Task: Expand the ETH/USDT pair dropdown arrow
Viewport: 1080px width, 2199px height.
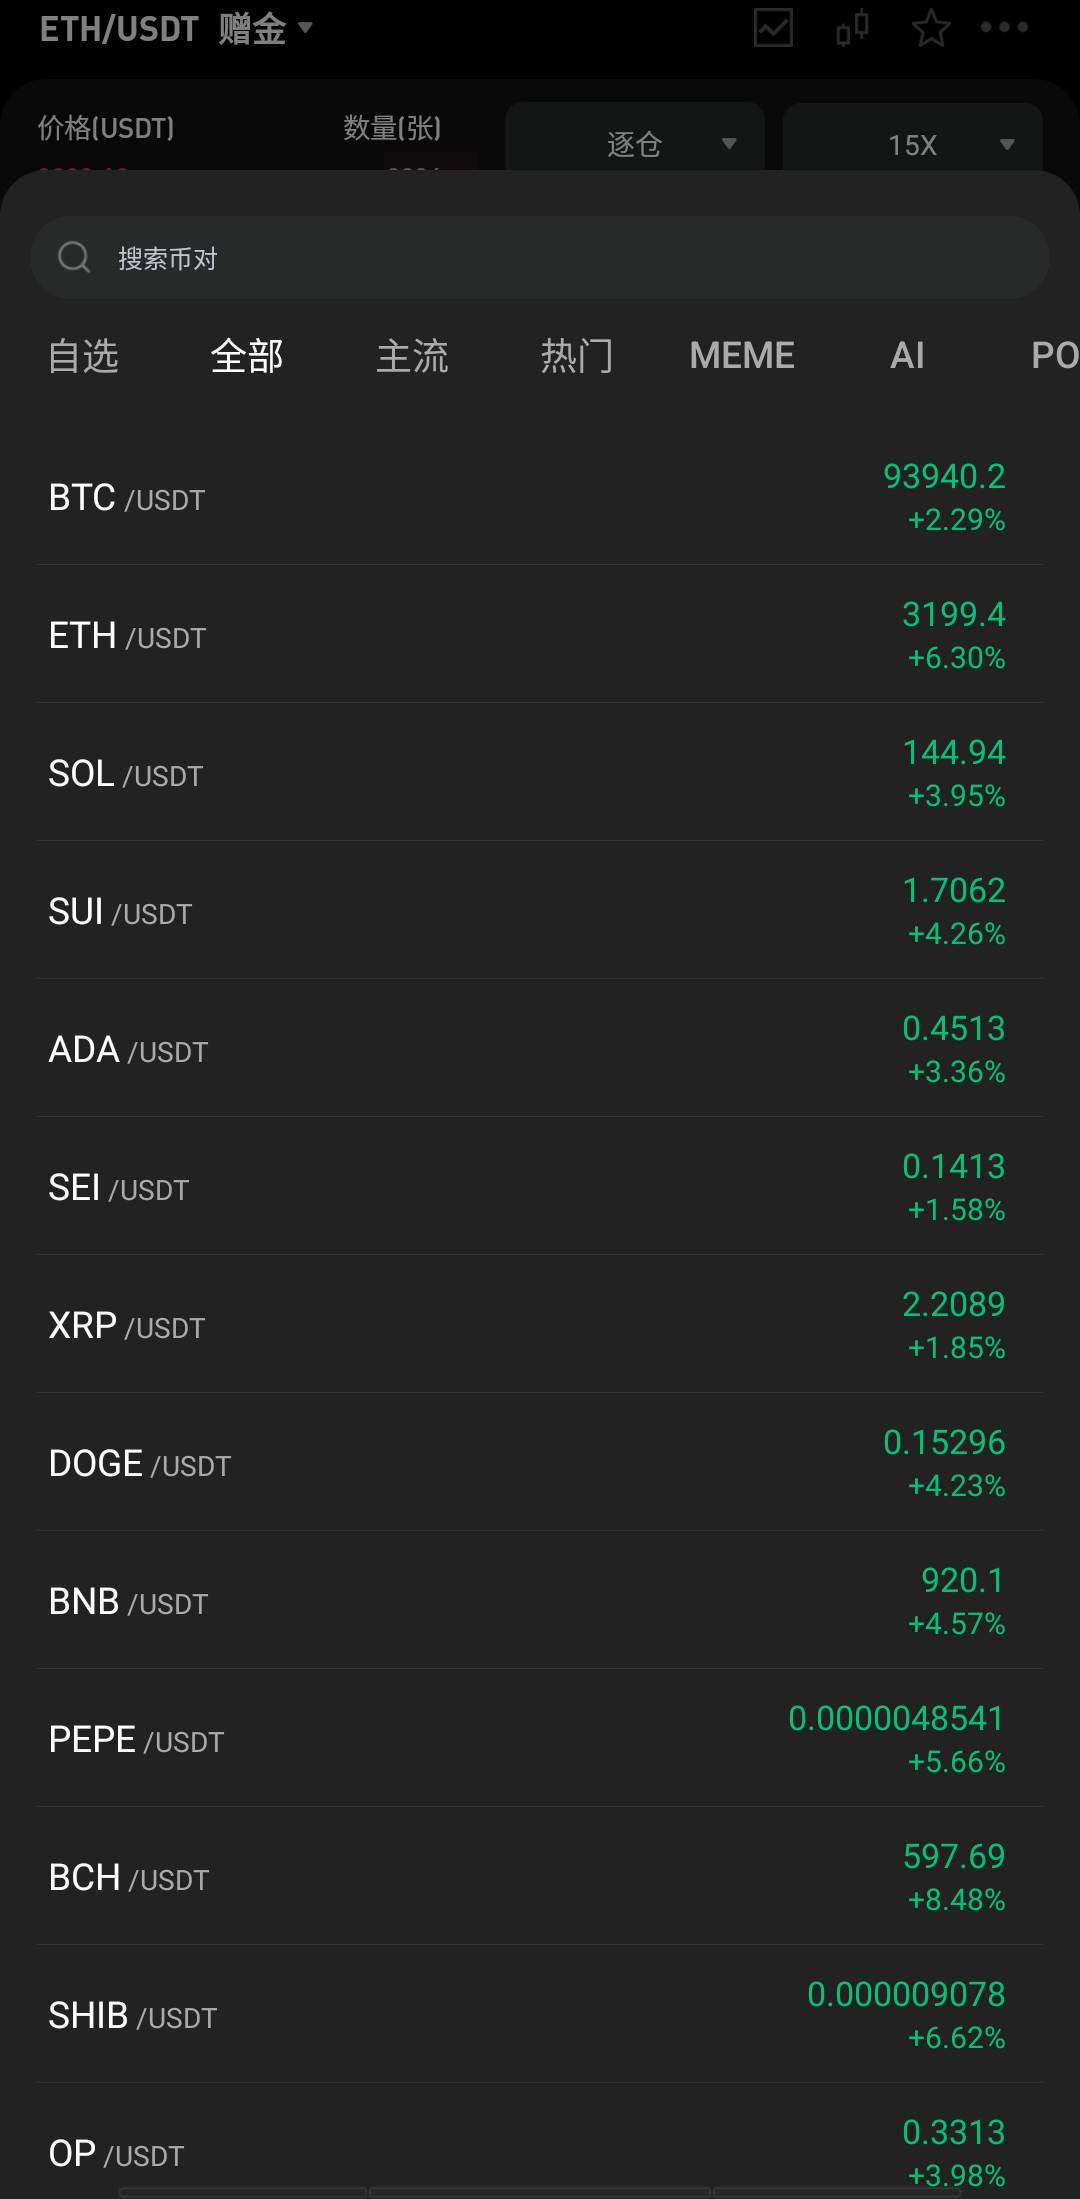Action: [306, 27]
